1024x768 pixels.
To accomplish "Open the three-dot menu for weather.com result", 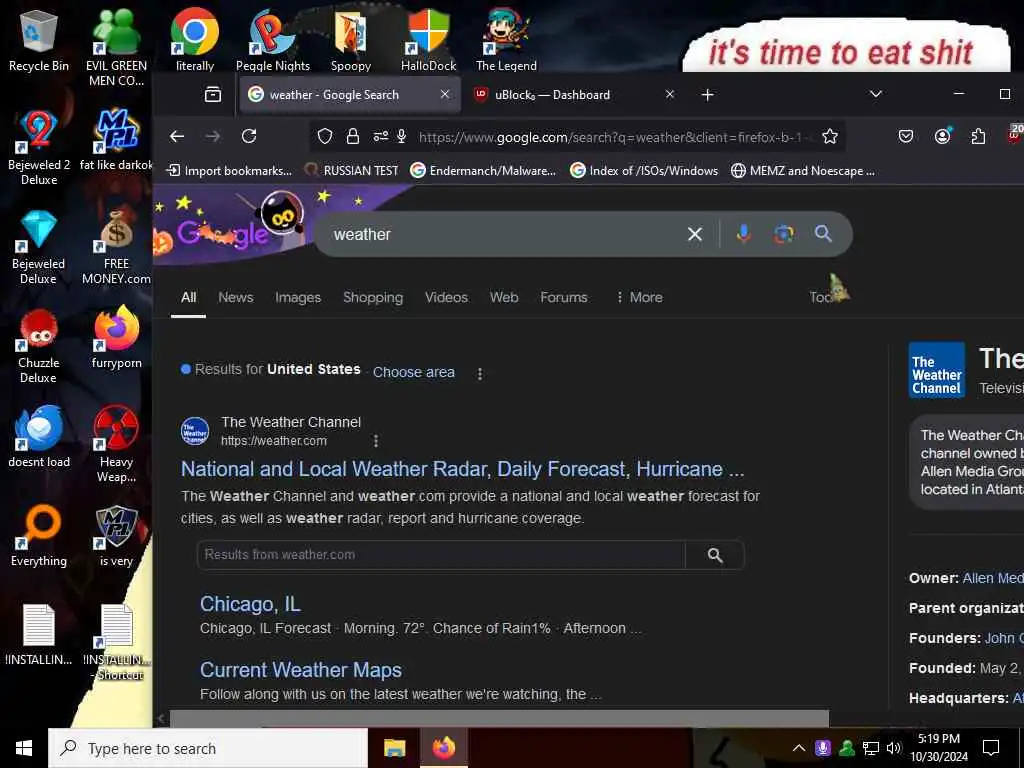I will click(376, 441).
